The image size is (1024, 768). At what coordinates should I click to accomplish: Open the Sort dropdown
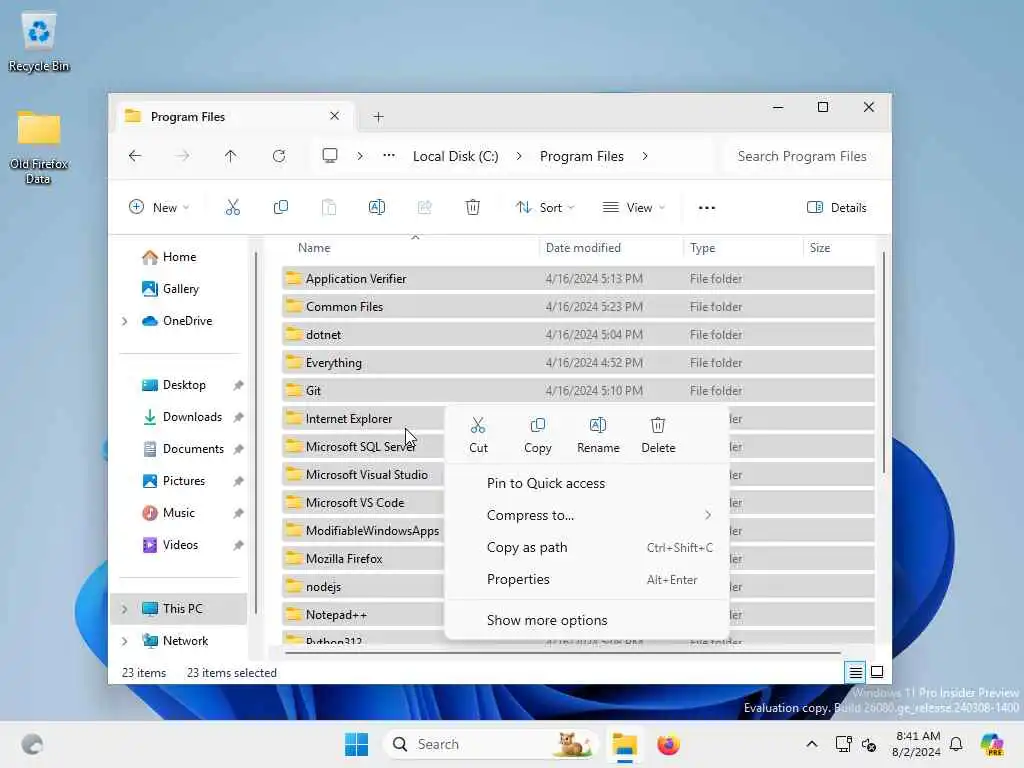[545, 208]
